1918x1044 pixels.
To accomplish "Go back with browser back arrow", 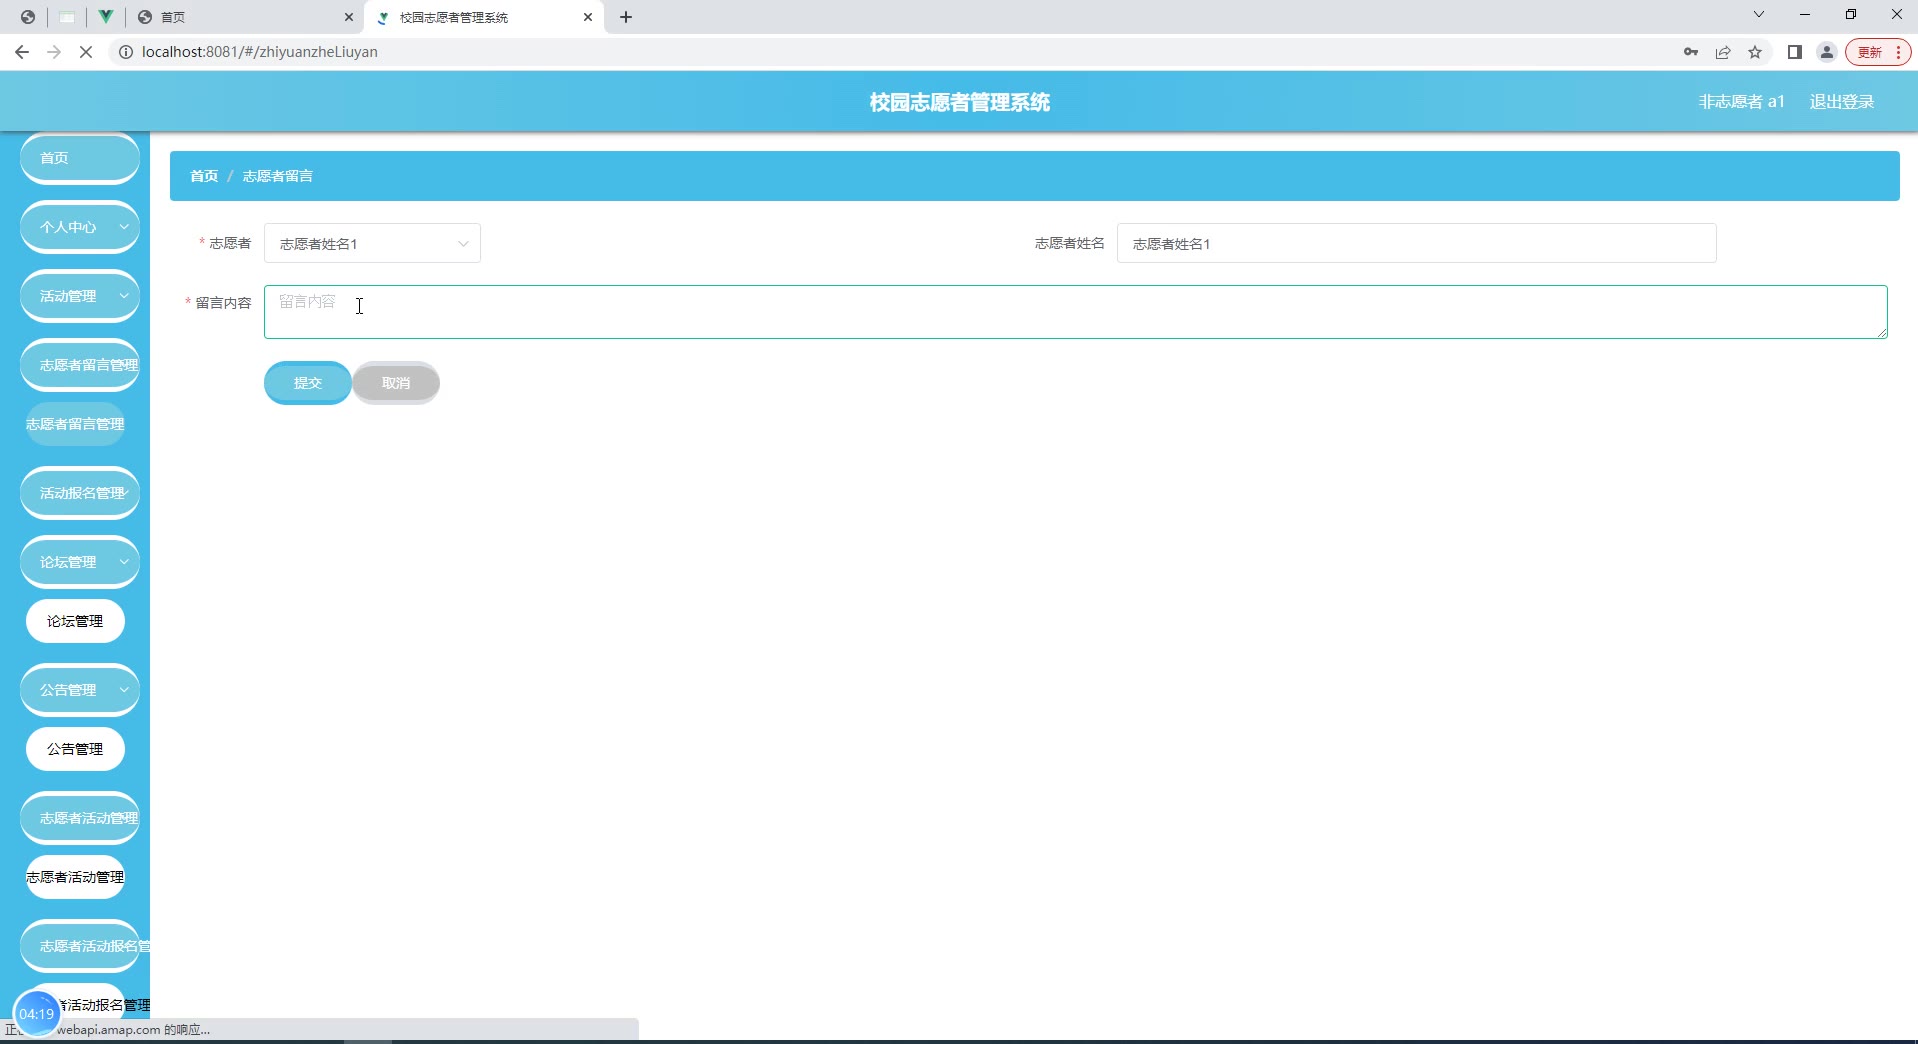I will point(22,52).
